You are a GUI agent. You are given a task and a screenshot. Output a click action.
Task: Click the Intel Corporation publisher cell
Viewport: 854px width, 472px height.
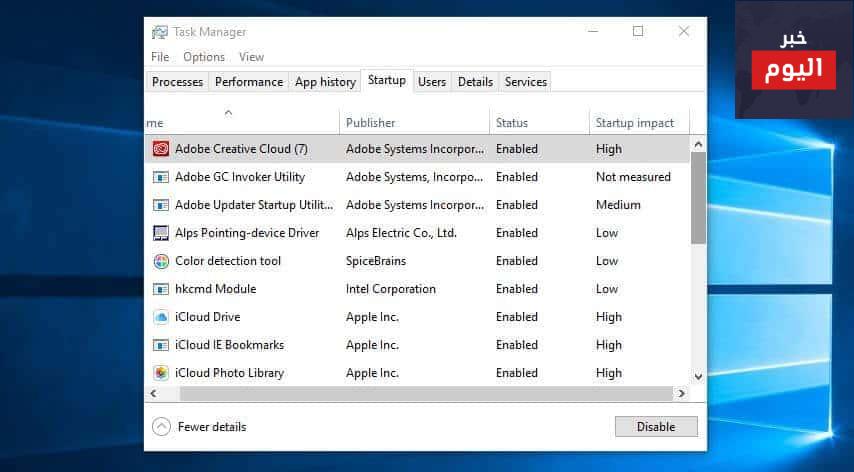click(391, 289)
